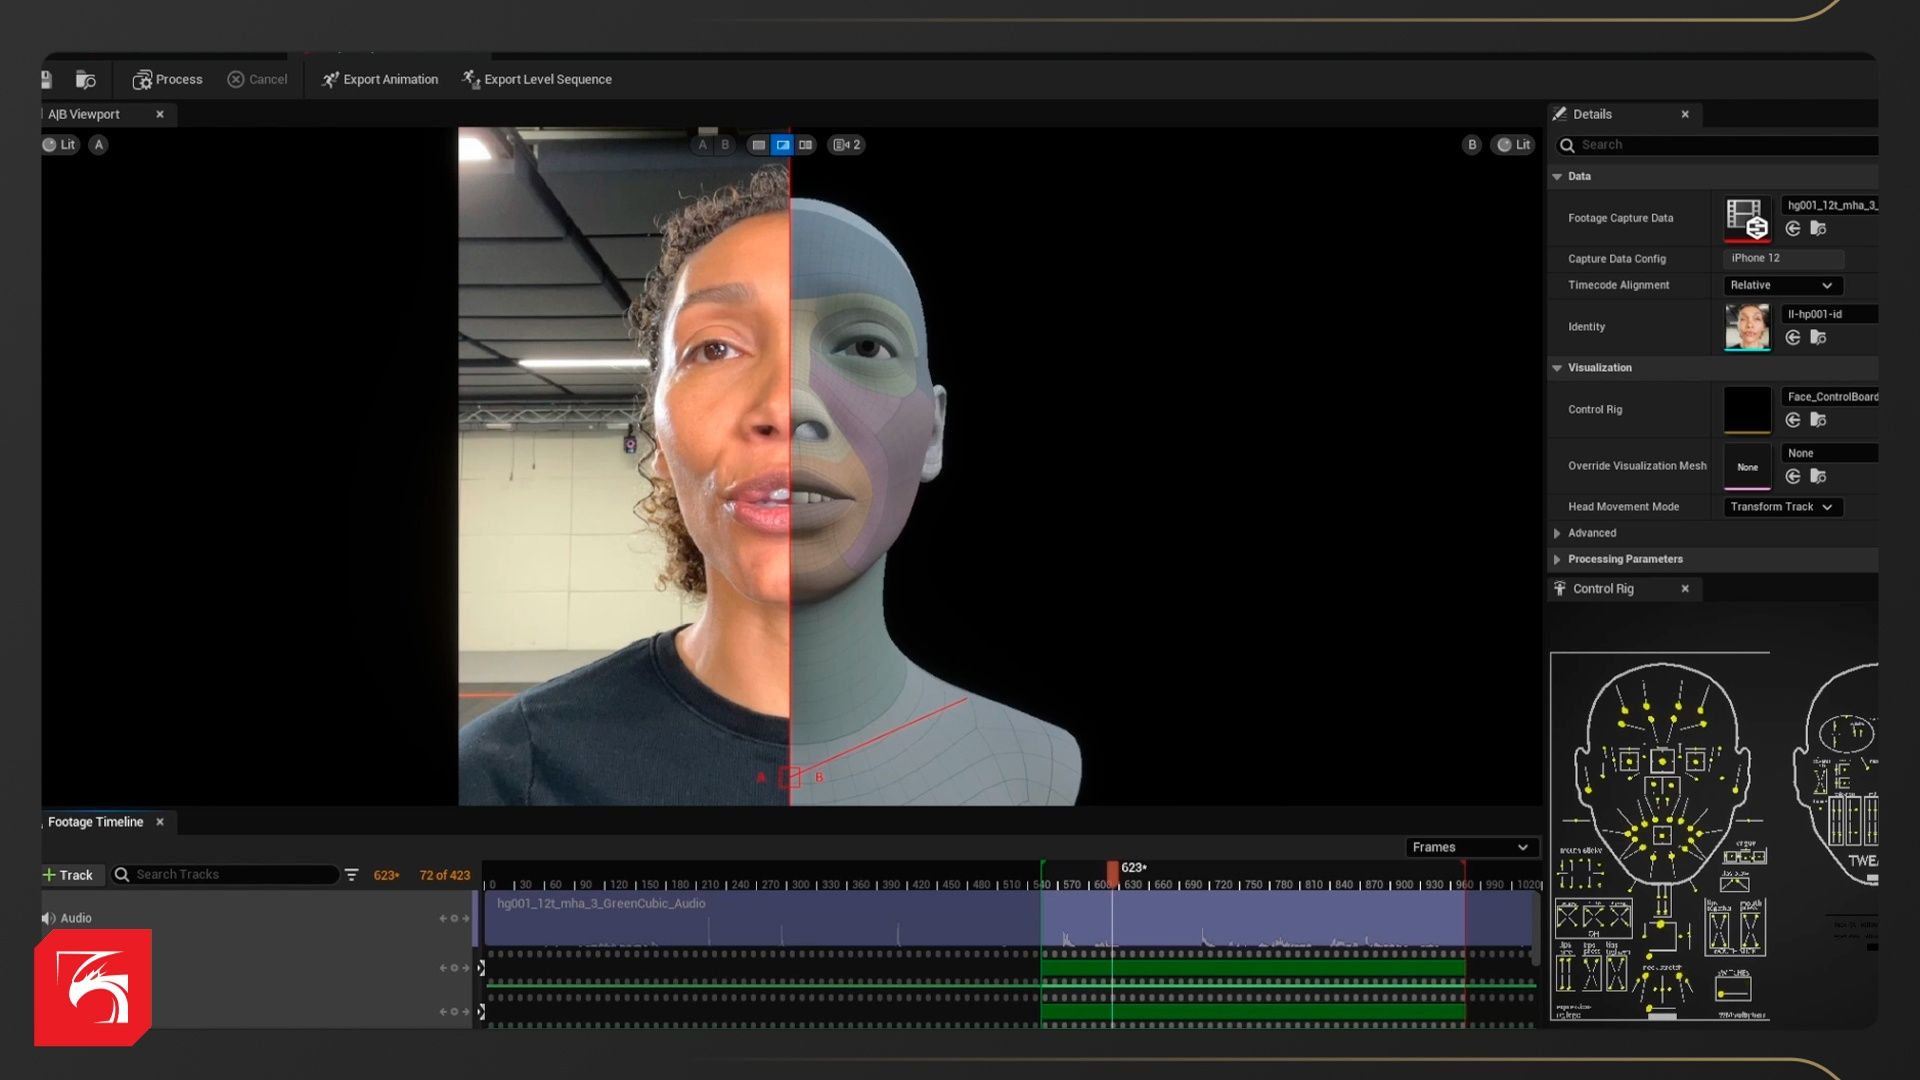Select the Control Rig panel tab

(x=1603, y=589)
